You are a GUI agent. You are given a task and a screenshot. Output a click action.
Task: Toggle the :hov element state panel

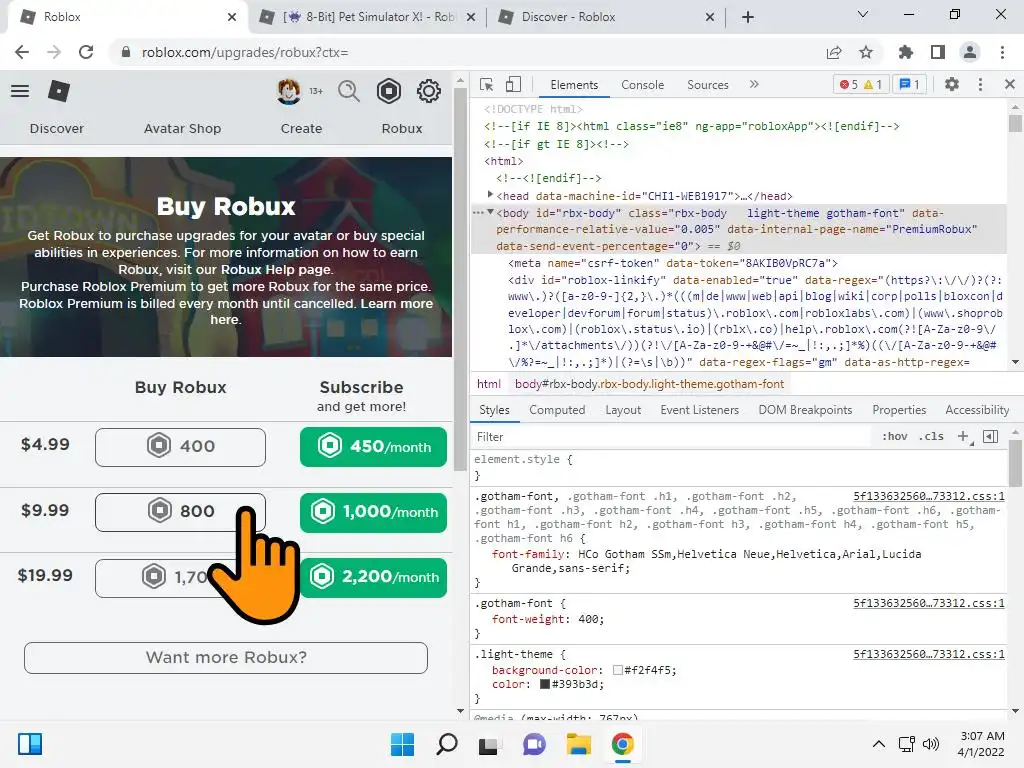895,436
